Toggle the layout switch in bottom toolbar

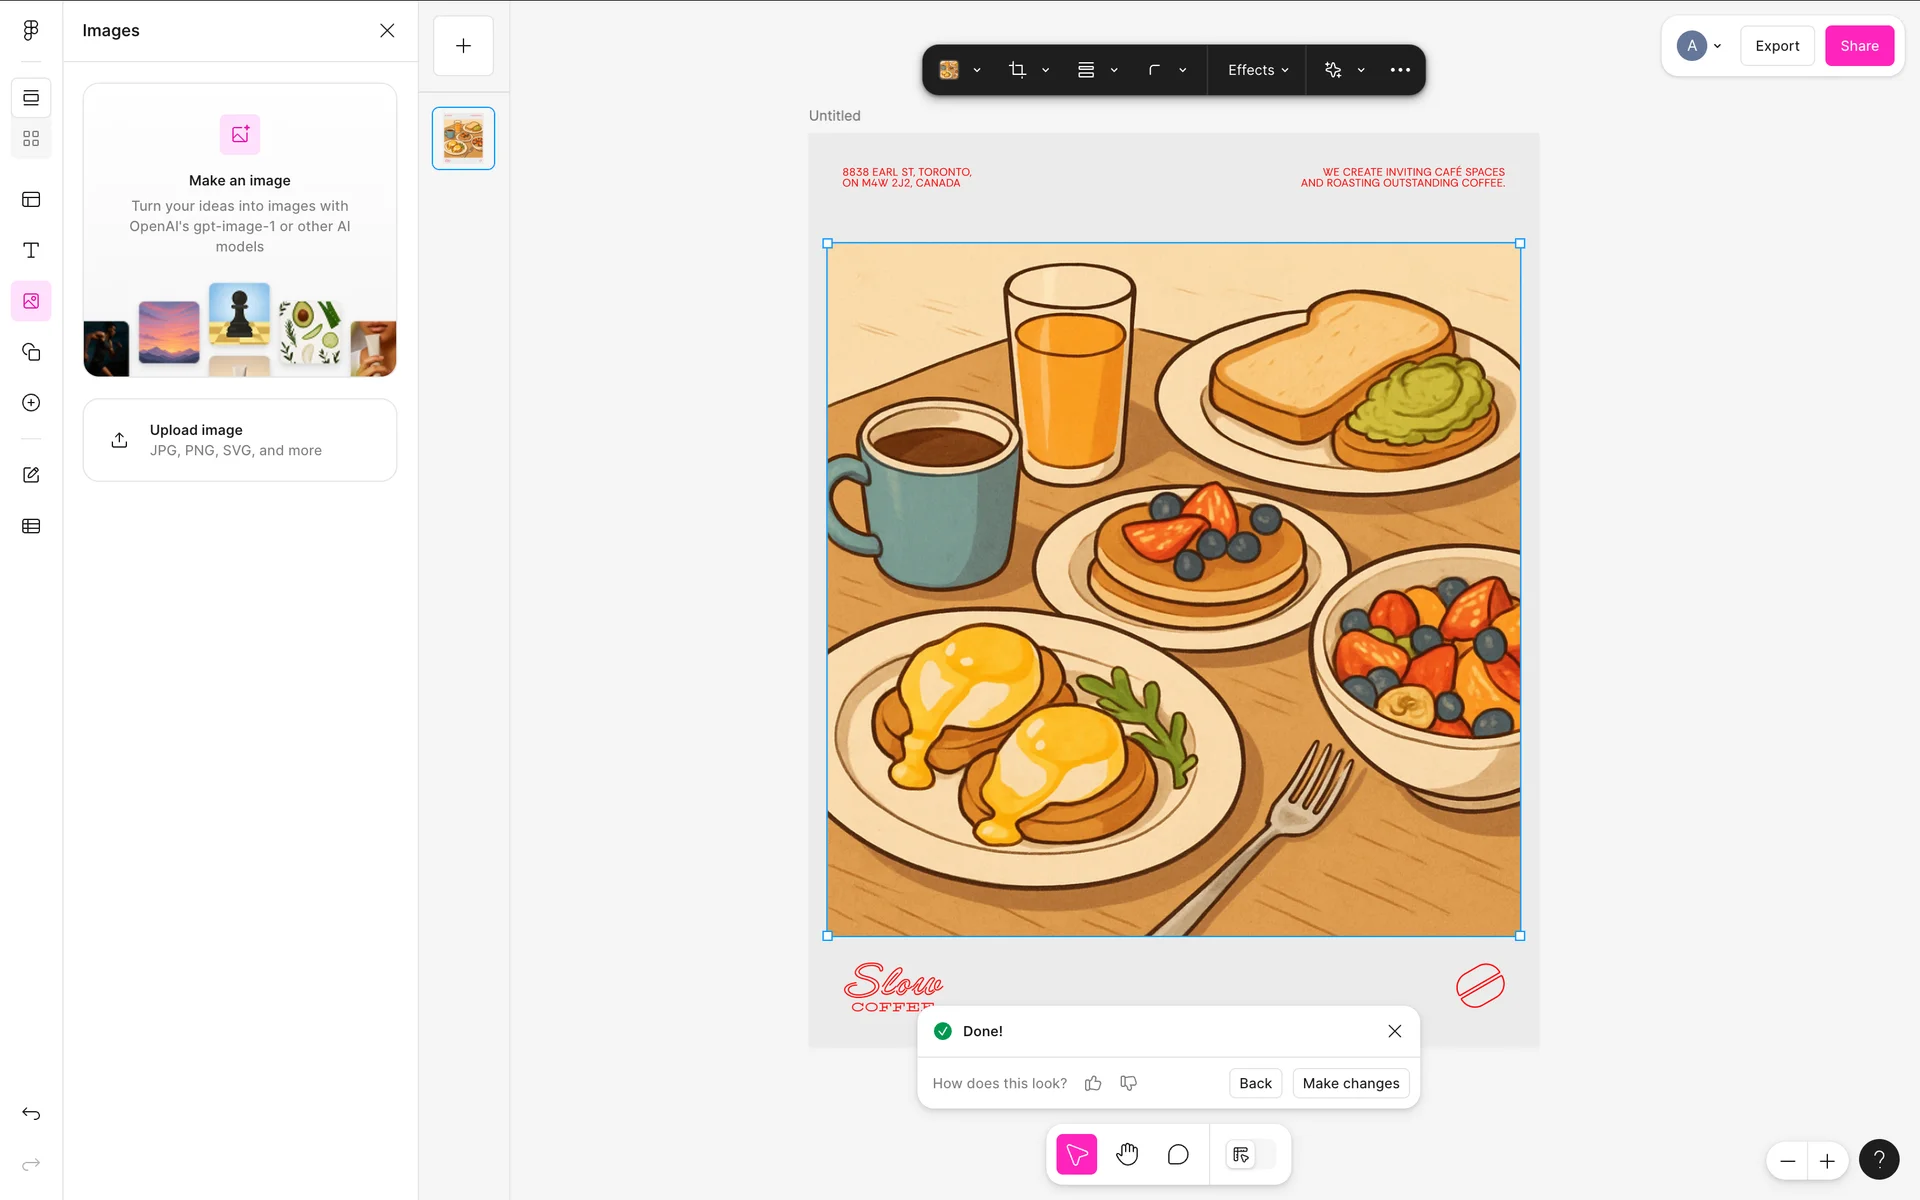tap(1250, 1155)
